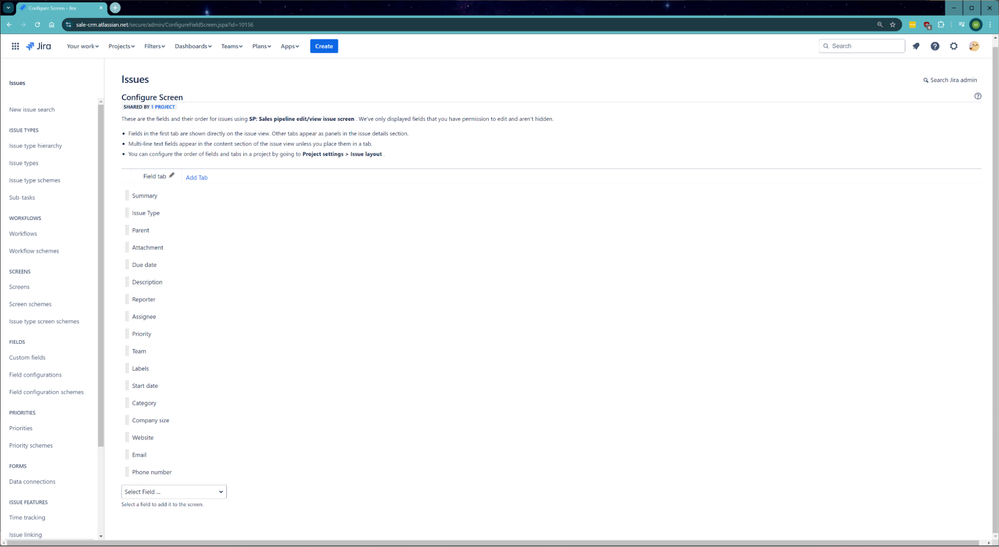Click the Create button

tap(324, 46)
